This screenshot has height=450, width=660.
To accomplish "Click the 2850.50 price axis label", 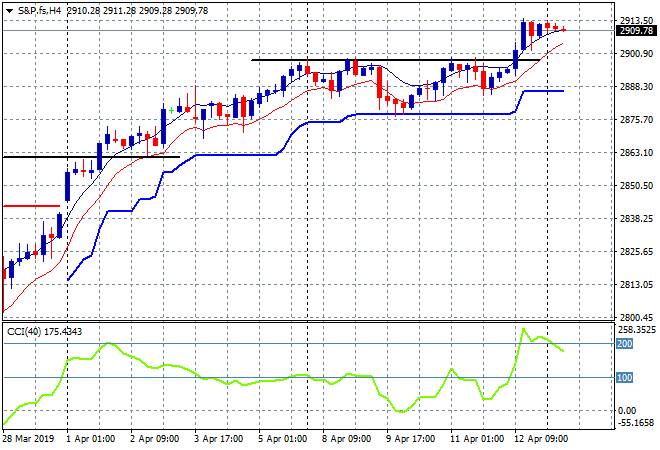I will tap(636, 186).
